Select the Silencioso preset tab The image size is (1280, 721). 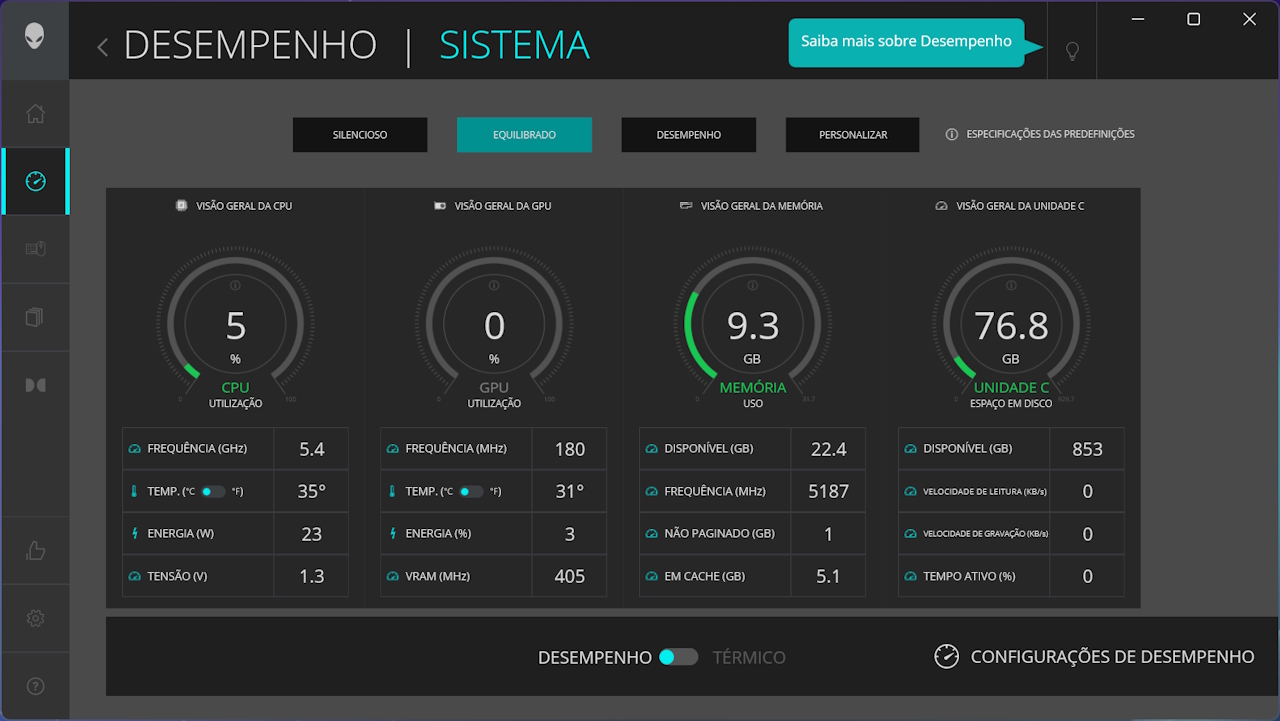click(360, 135)
